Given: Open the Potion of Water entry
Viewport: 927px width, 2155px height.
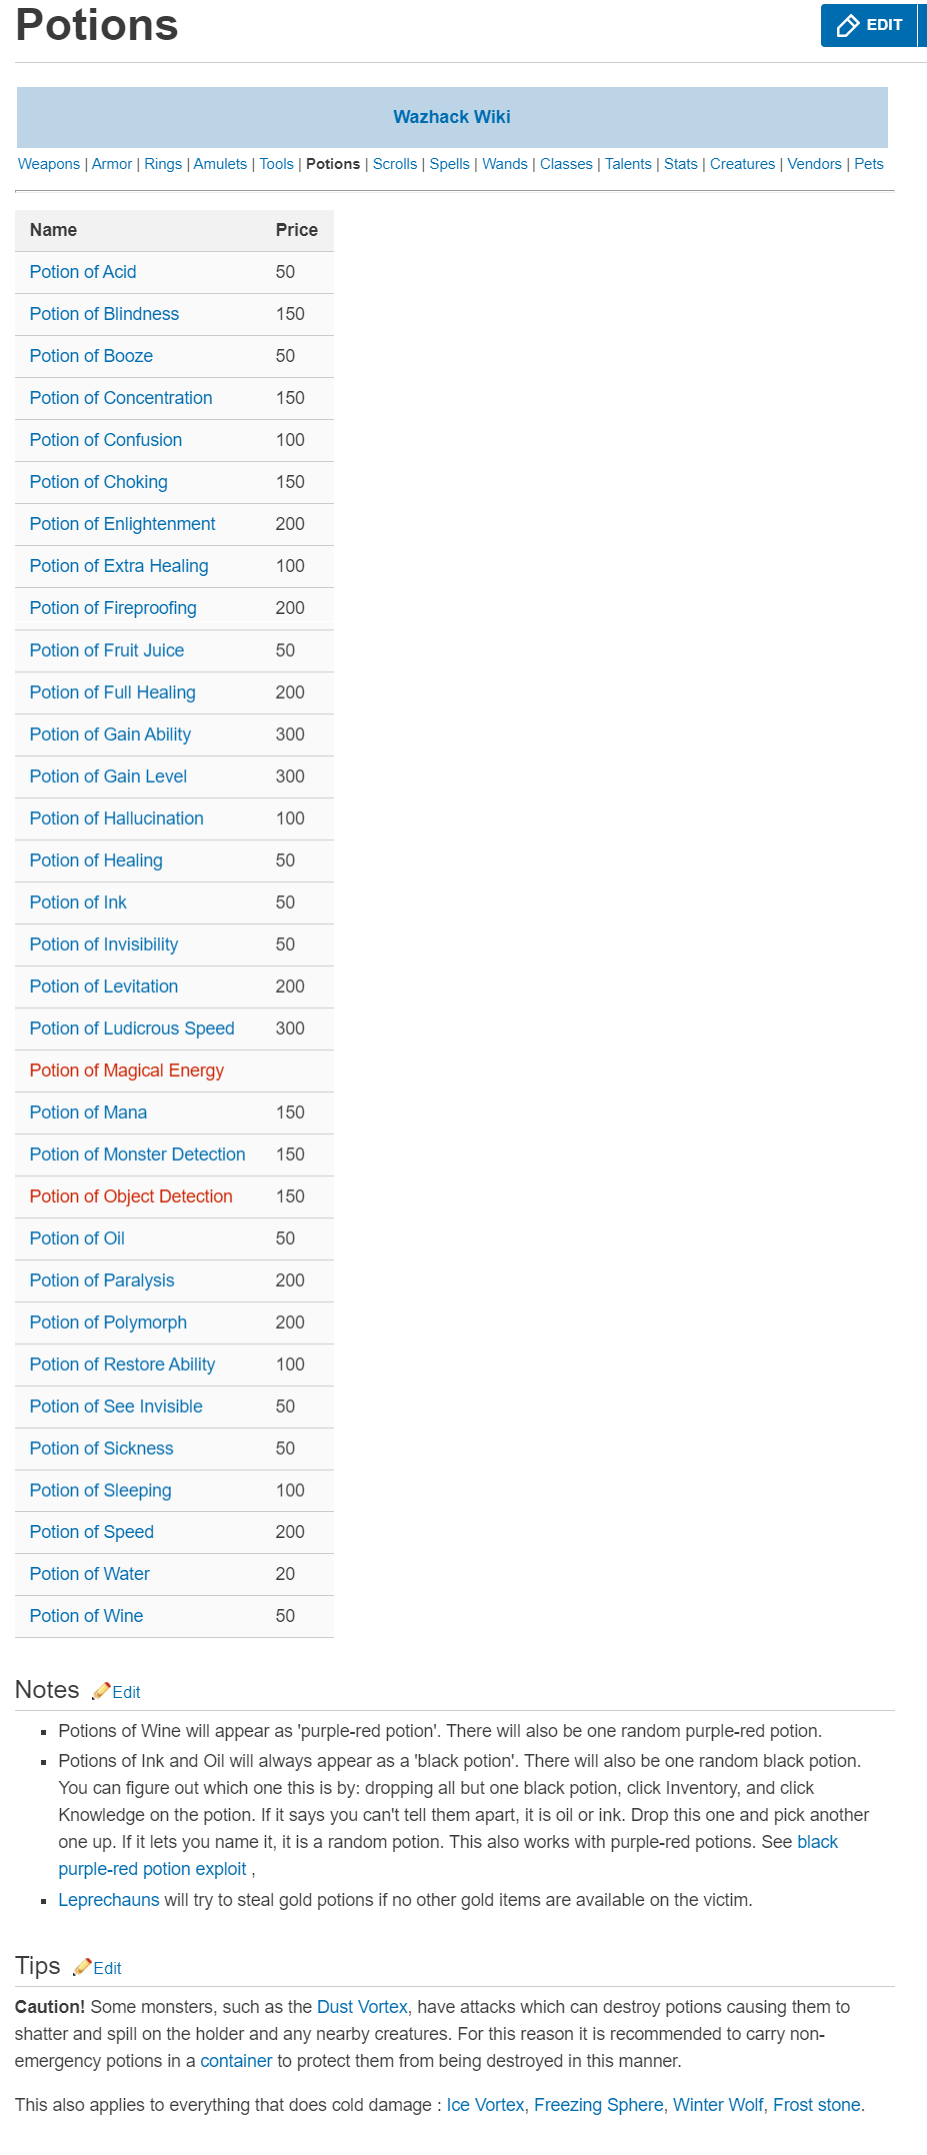Looking at the screenshot, I should coord(89,1574).
